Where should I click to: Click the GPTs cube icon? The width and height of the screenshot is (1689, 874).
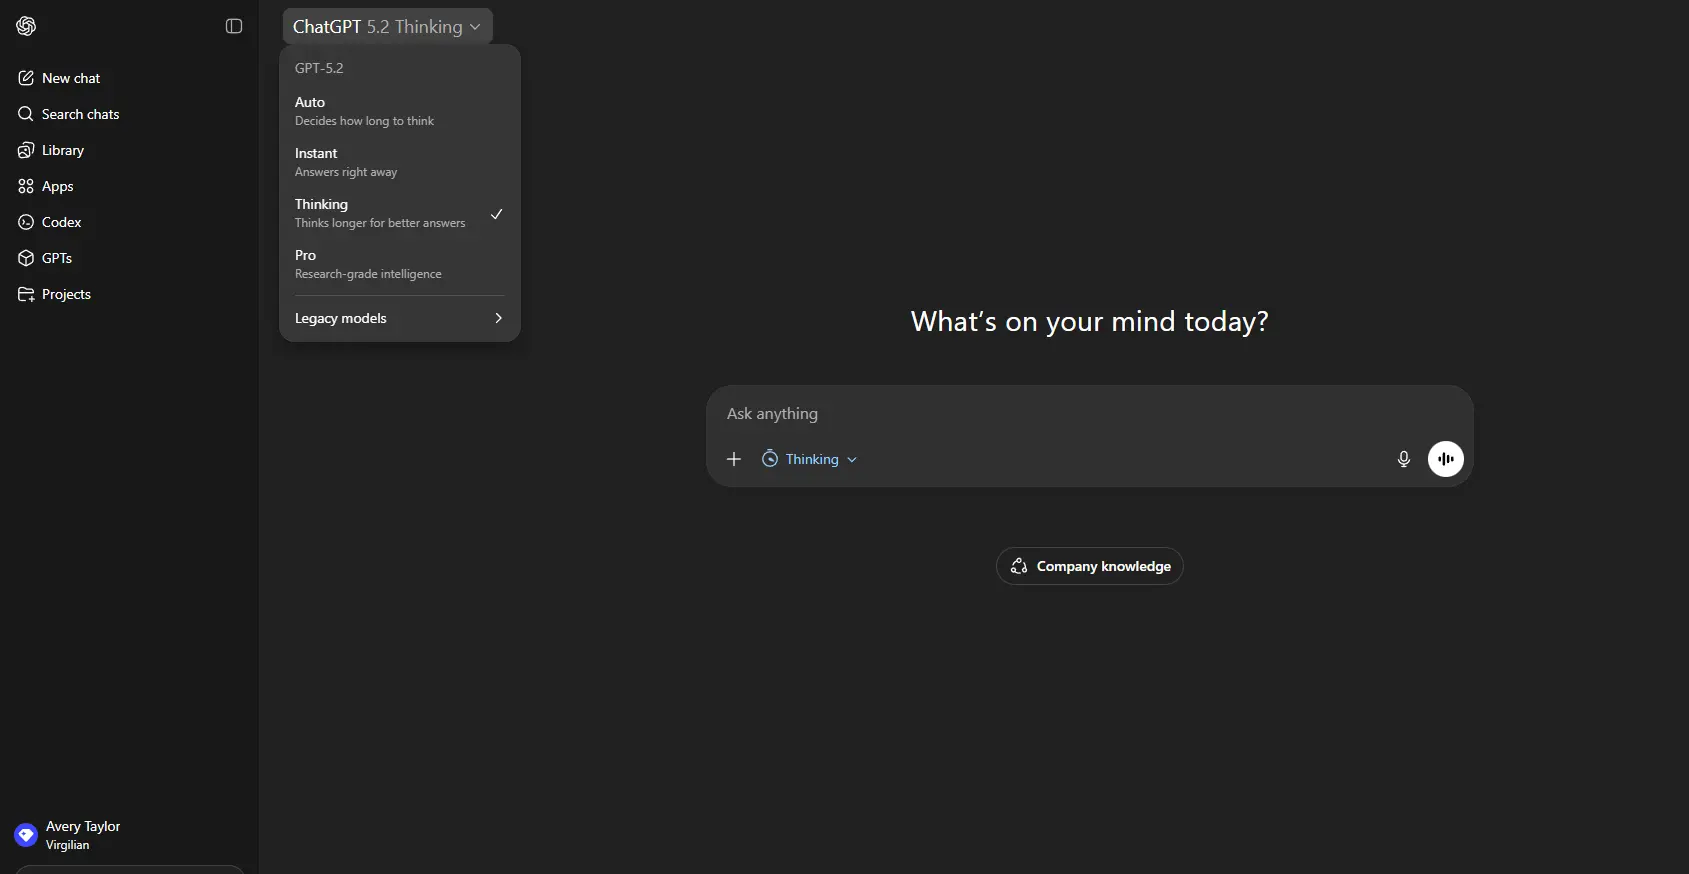pos(26,258)
